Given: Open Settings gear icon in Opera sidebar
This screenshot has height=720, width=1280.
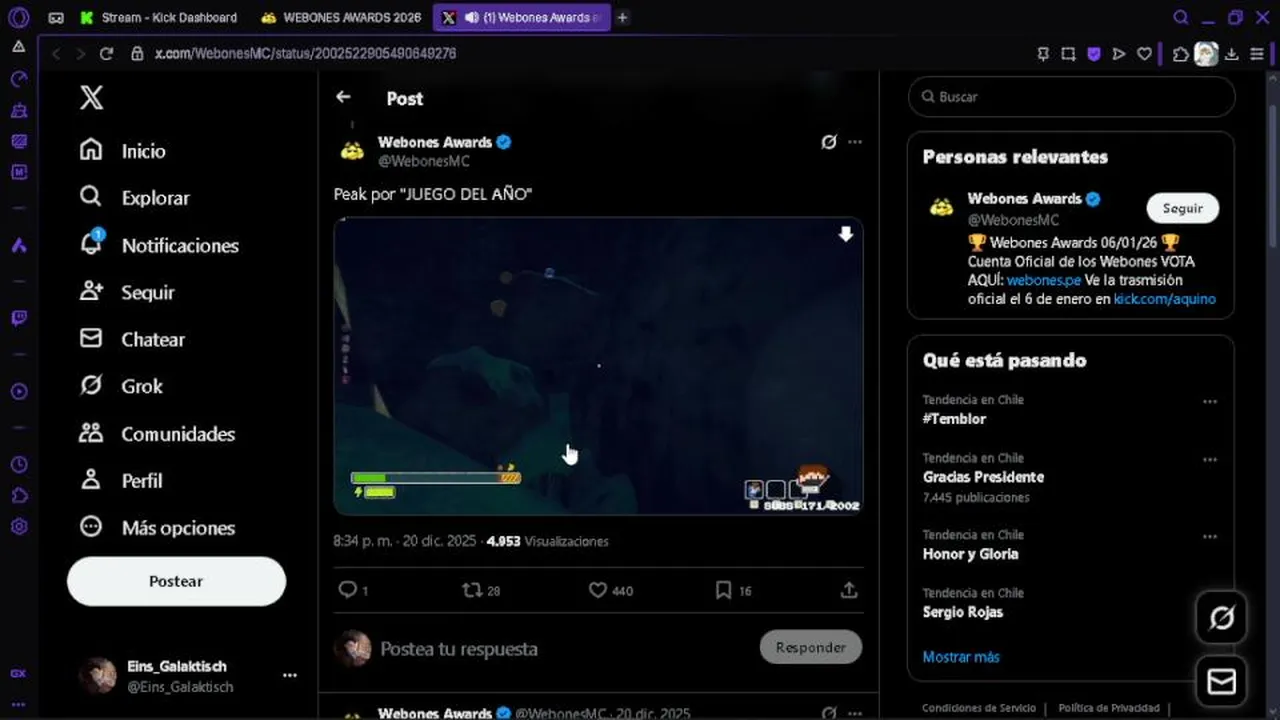Looking at the screenshot, I should click(x=18, y=526).
